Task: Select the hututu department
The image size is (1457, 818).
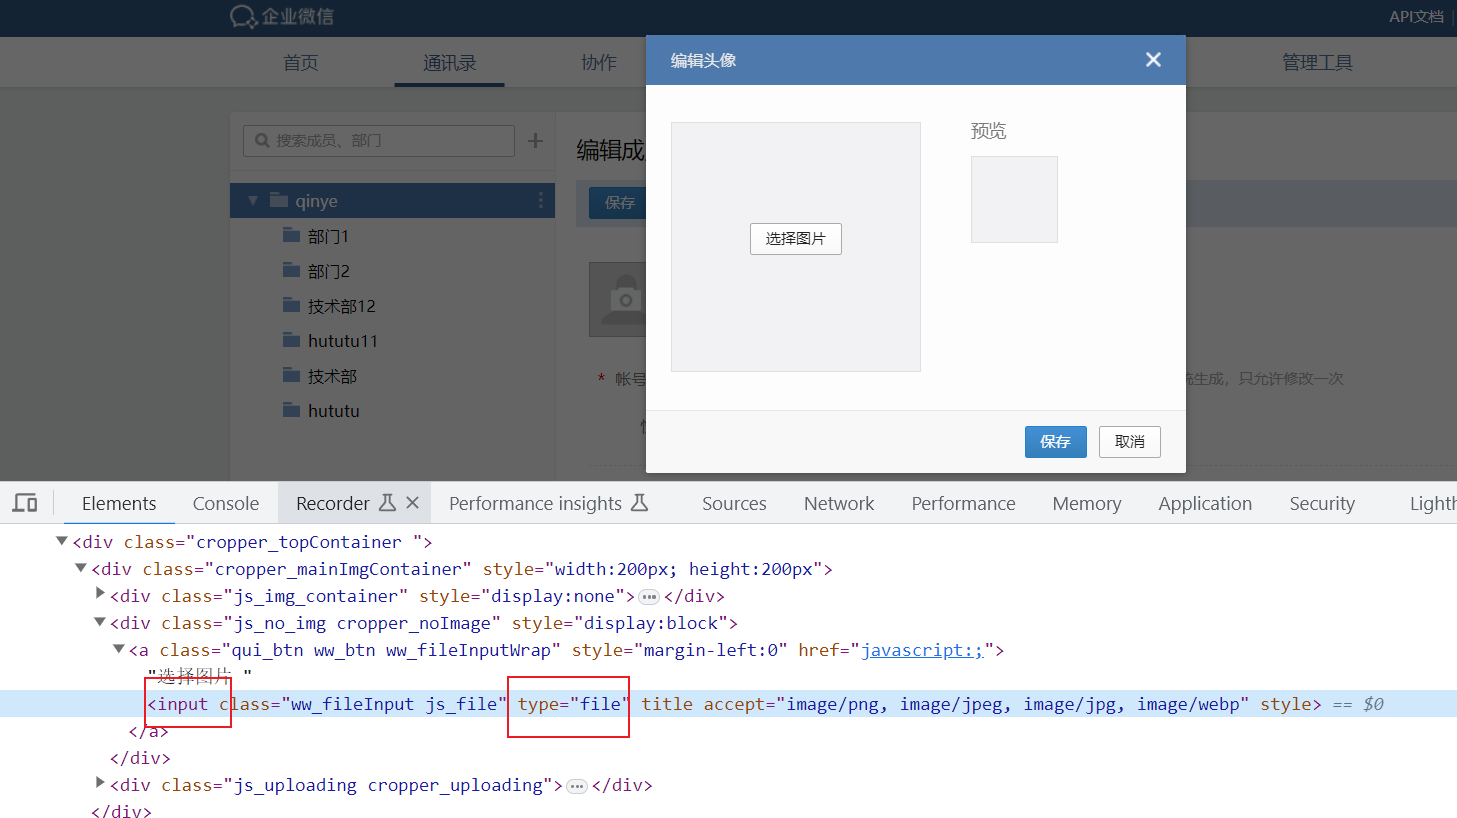Action: coord(333,411)
